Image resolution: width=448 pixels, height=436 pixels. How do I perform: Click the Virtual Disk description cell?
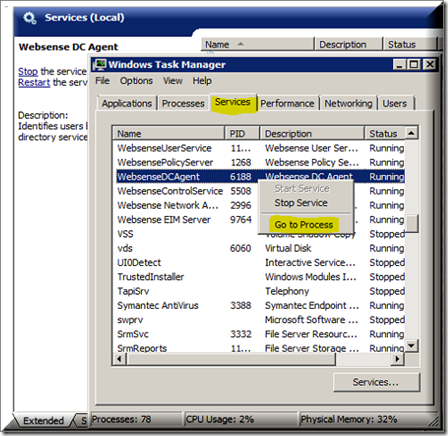coord(288,248)
